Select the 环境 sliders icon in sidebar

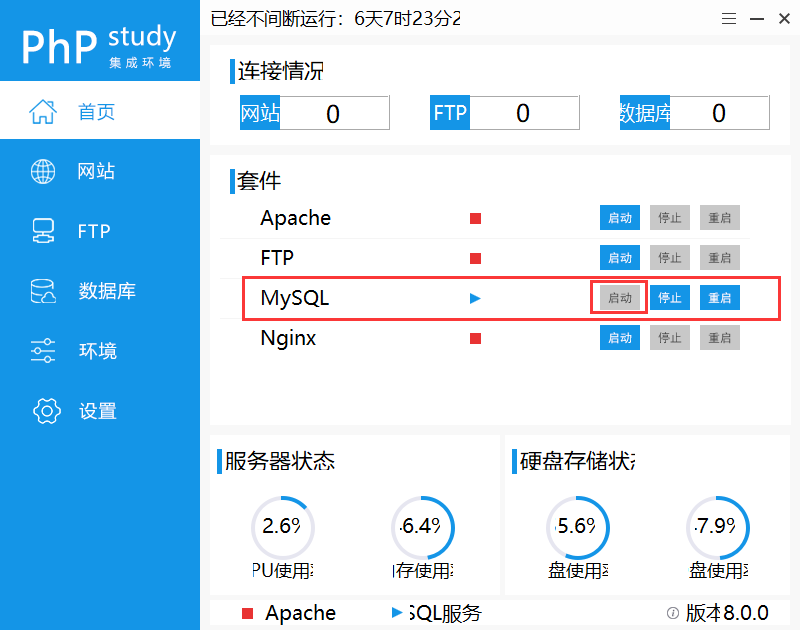(43, 351)
